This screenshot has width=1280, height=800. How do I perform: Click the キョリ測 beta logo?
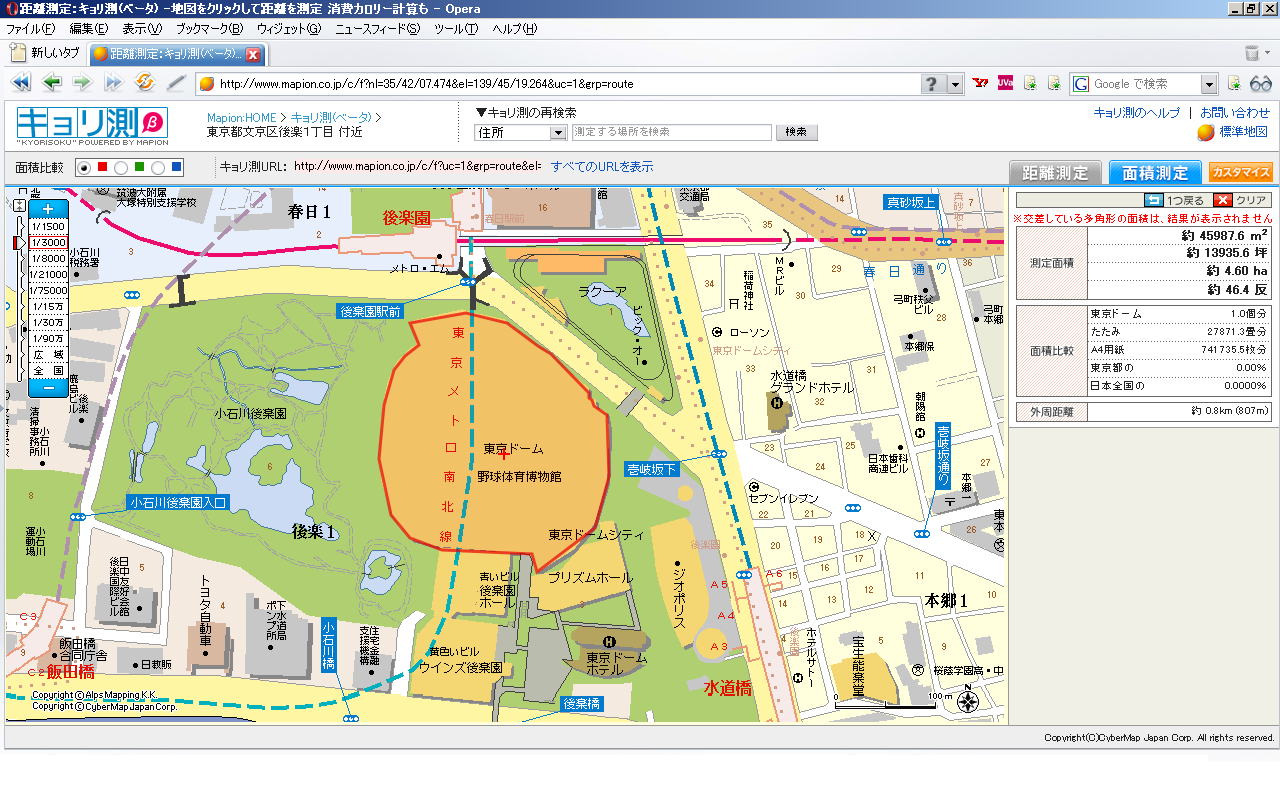(92, 124)
